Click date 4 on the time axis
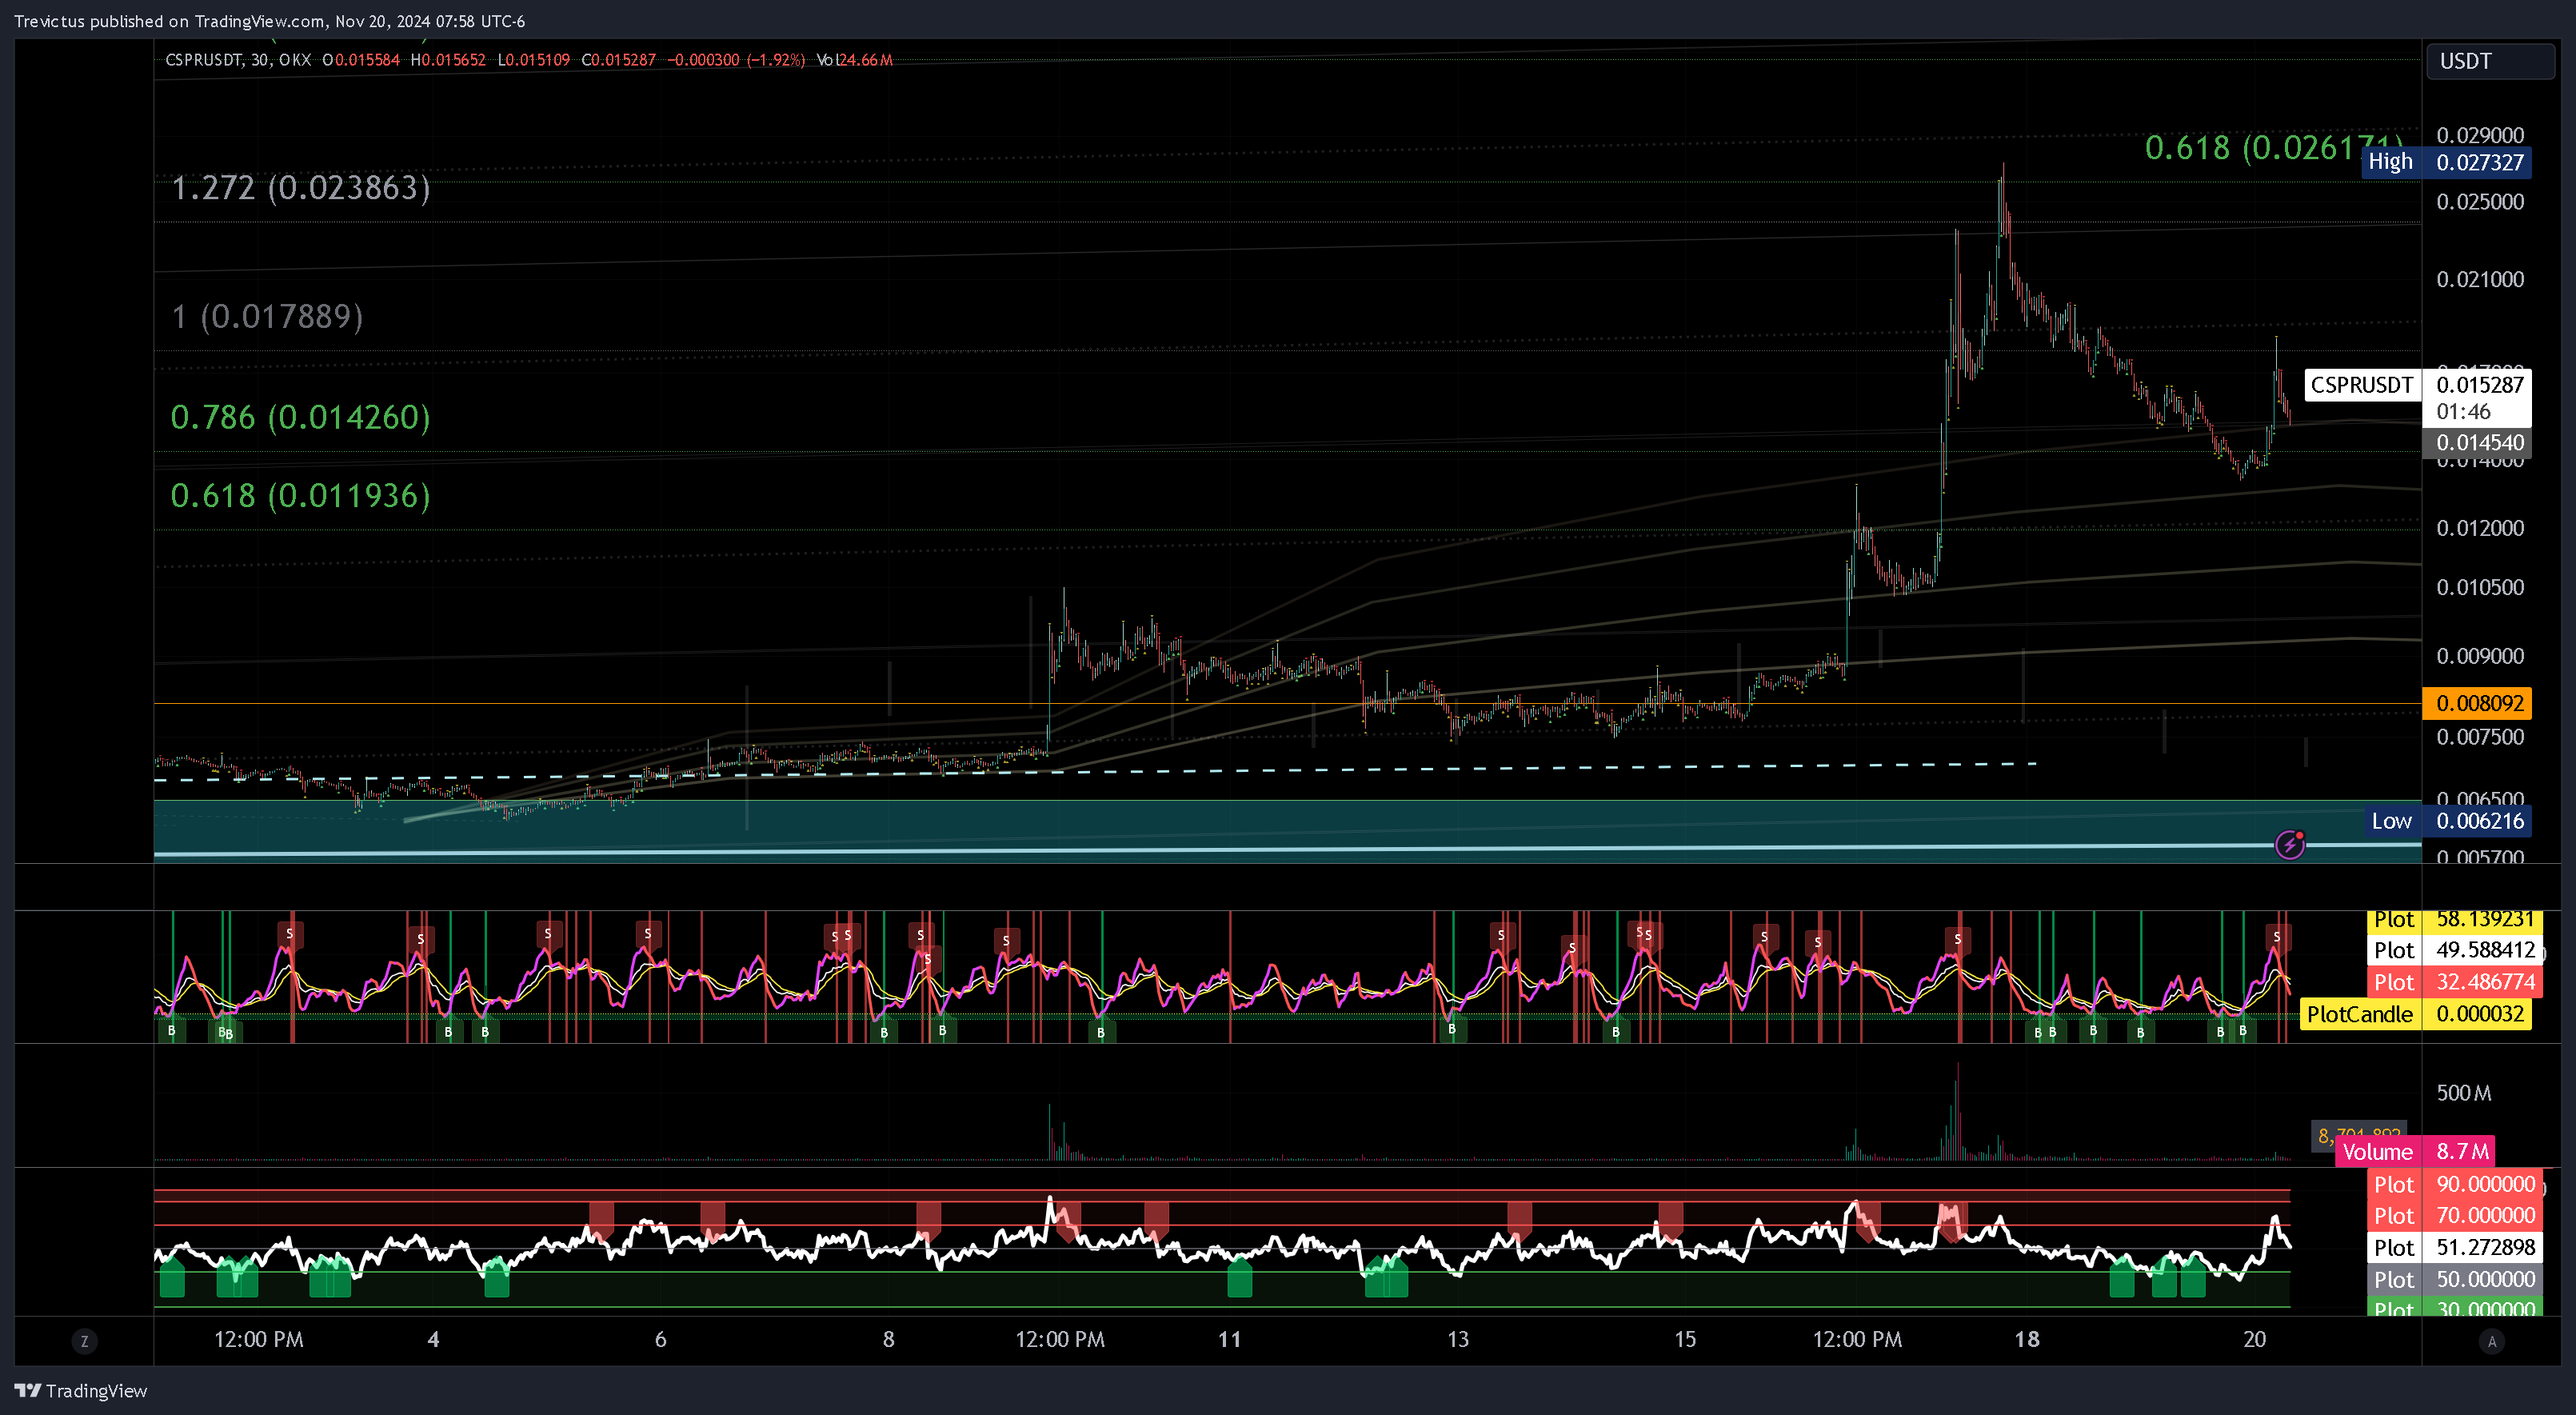The image size is (2576, 1415). 433,1339
